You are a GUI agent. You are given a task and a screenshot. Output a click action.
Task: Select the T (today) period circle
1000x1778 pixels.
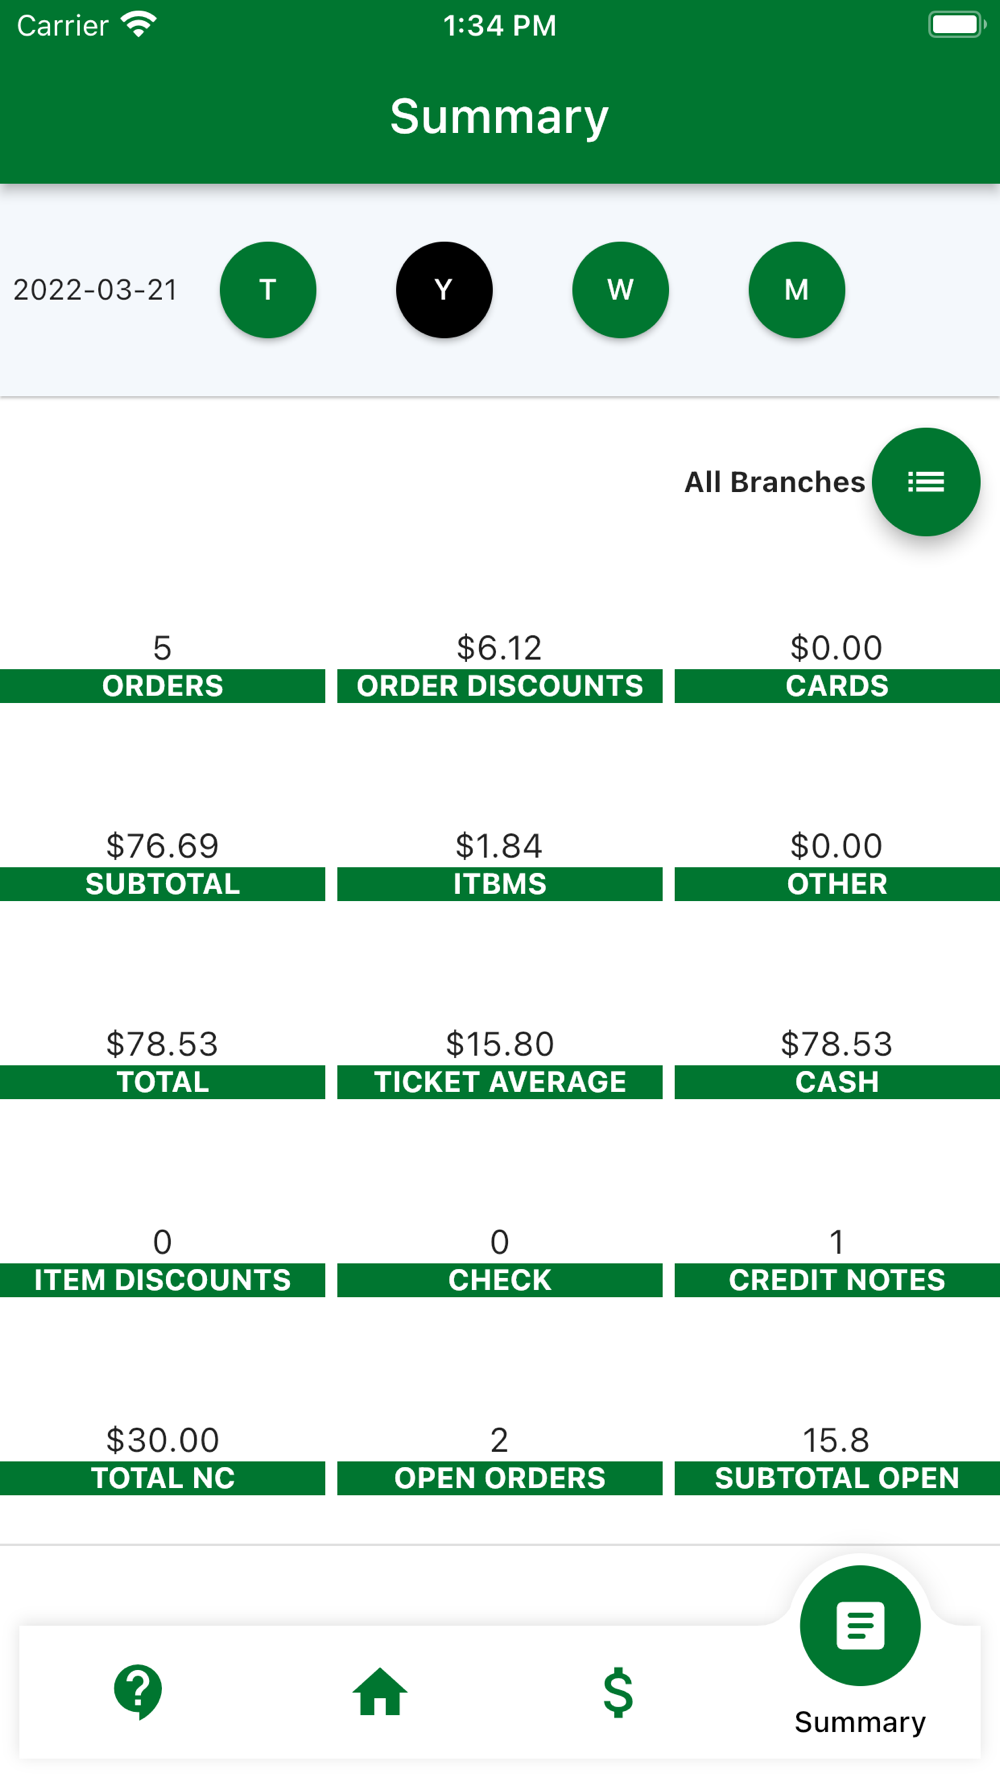268,290
